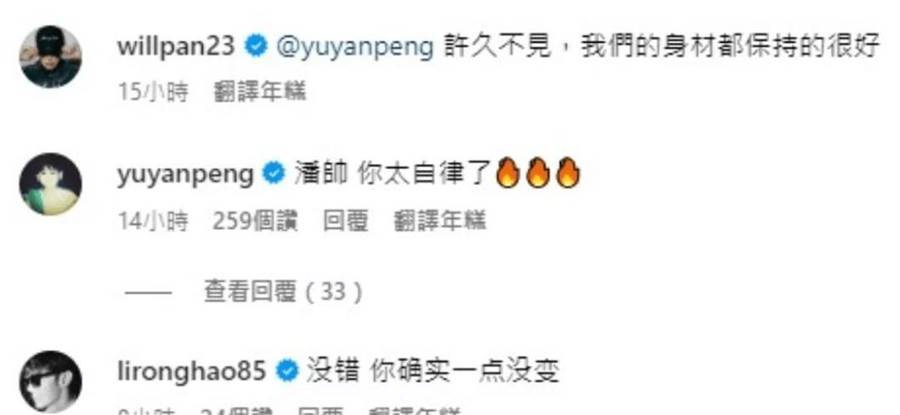Image resolution: width=900 pixels, height=415 pixels.
Task: Click the 14小時 timestamp
Action: 153,220
